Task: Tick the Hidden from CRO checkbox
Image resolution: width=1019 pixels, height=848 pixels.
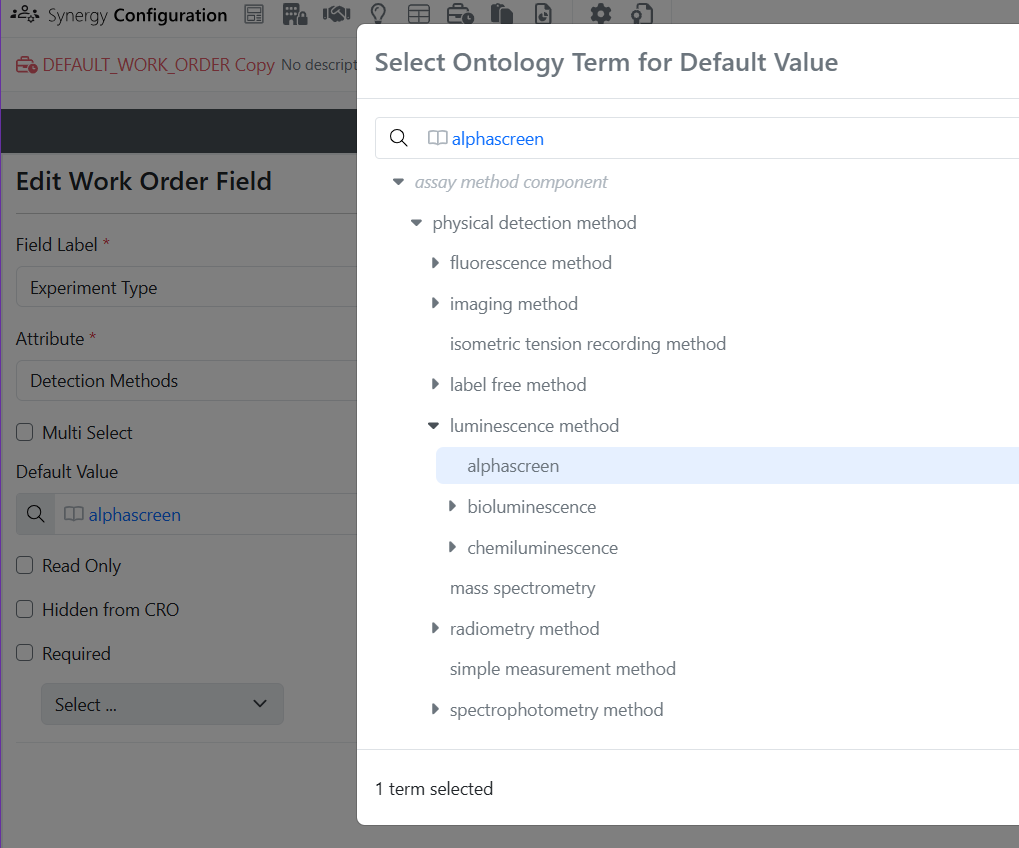Action: (25, 610)
